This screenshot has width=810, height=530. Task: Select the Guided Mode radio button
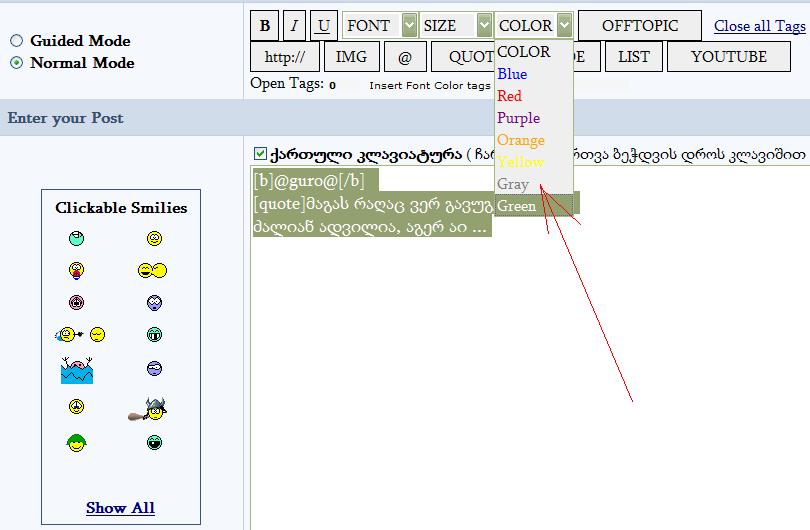[x=17, y=40]
